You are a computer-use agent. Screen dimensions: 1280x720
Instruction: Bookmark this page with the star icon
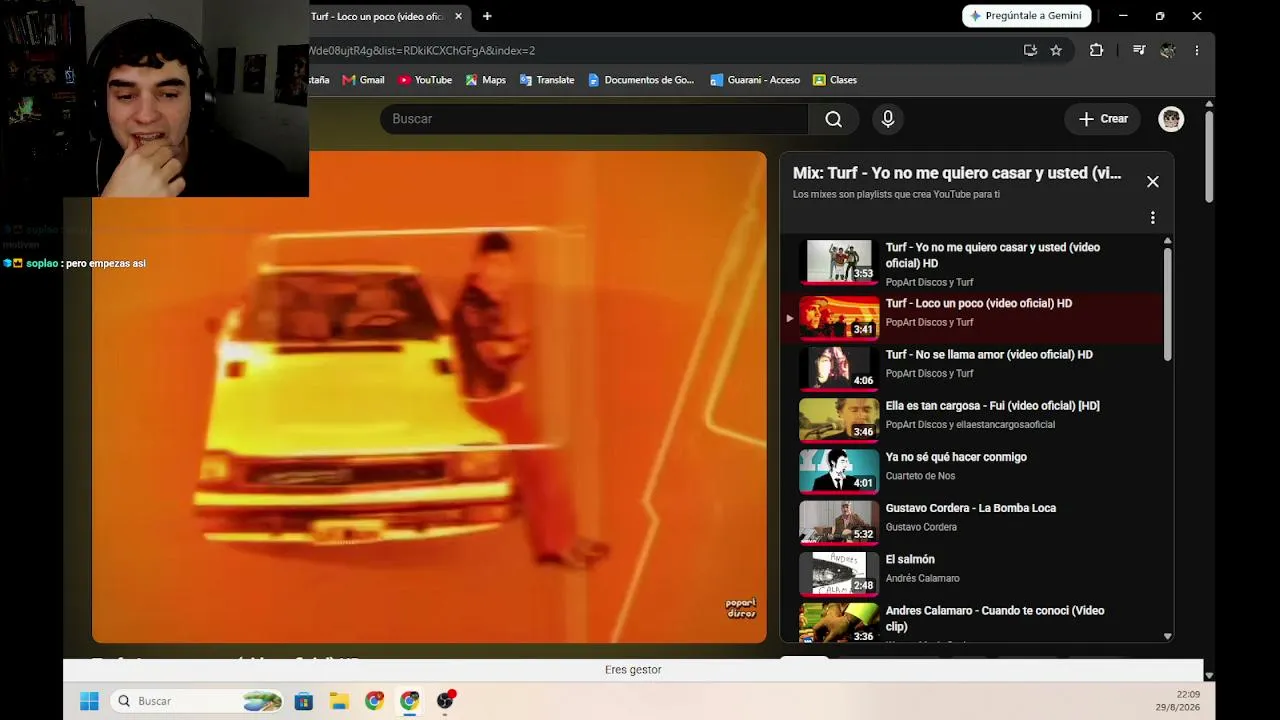tap(1056, 50)
